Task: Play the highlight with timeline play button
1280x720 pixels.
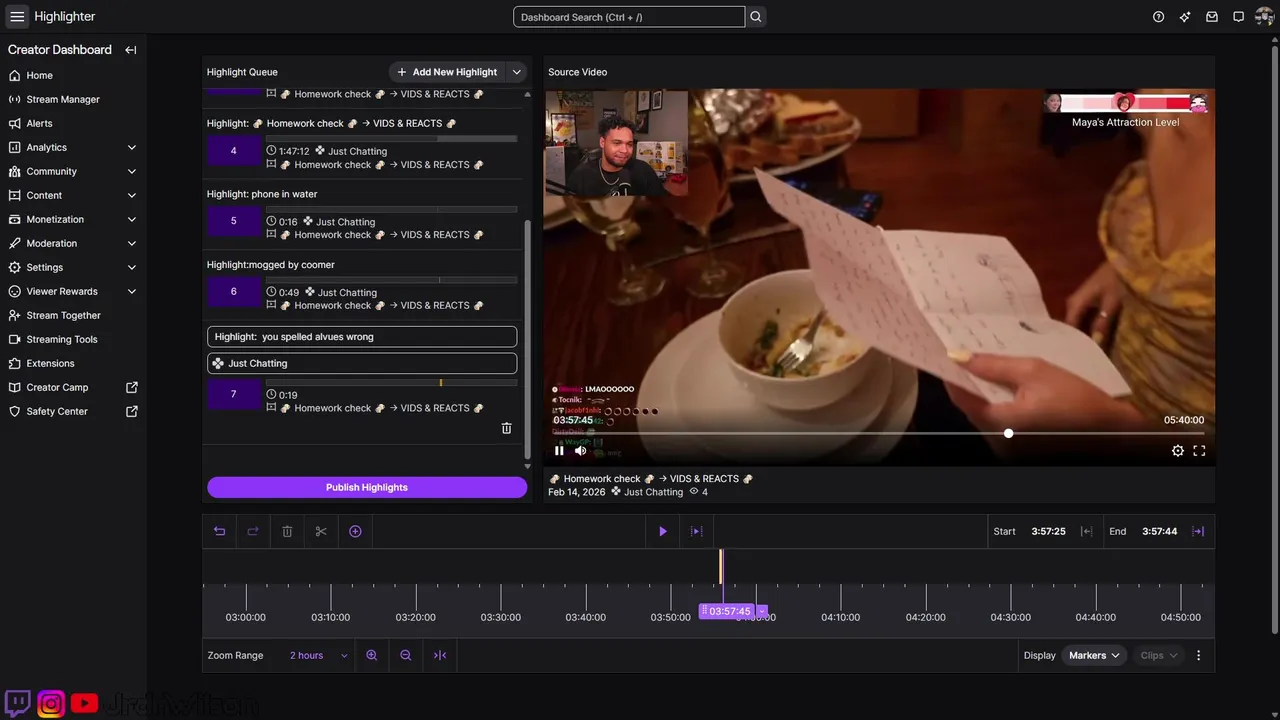Action: pyautogui.click(x=662, y=531)
